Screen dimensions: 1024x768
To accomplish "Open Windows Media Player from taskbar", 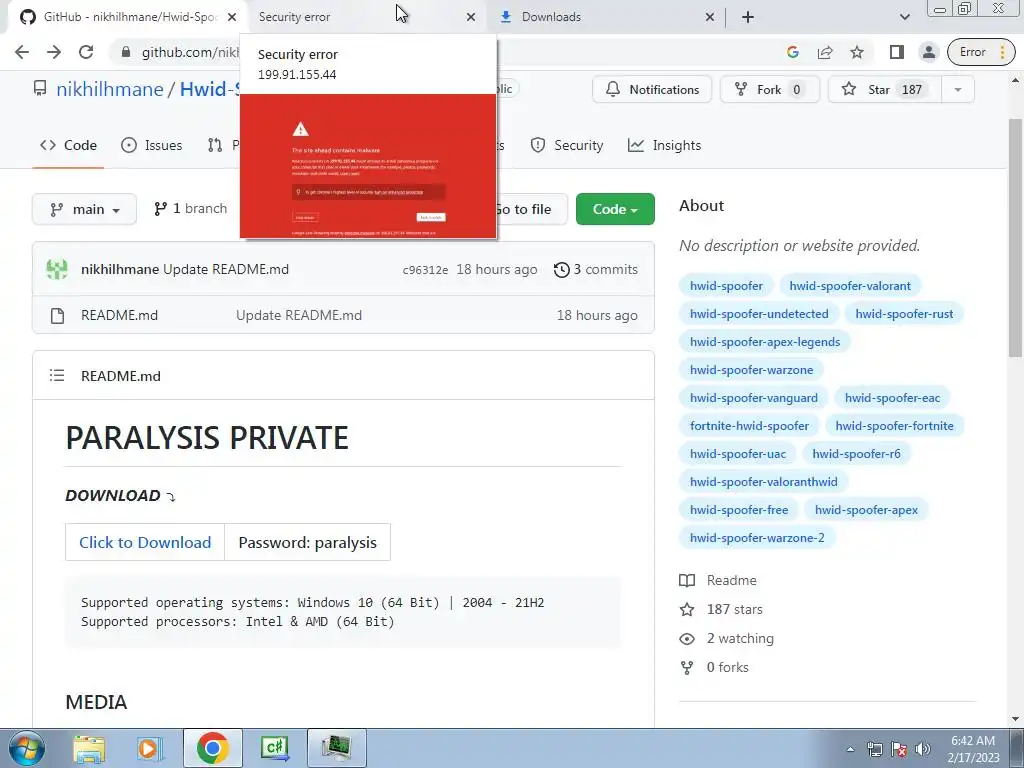I will coord(150,748).
